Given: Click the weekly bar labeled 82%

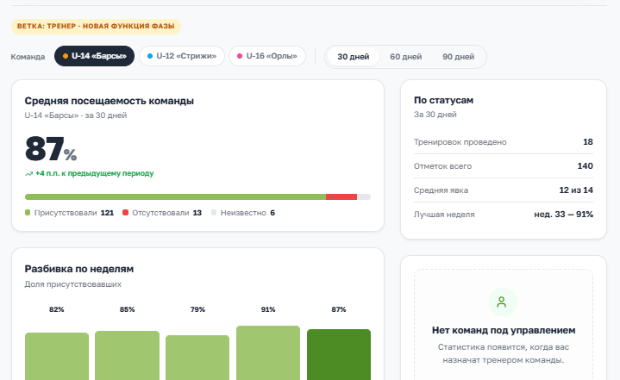Looking at the screenshot, I should [x=57, y=356].
